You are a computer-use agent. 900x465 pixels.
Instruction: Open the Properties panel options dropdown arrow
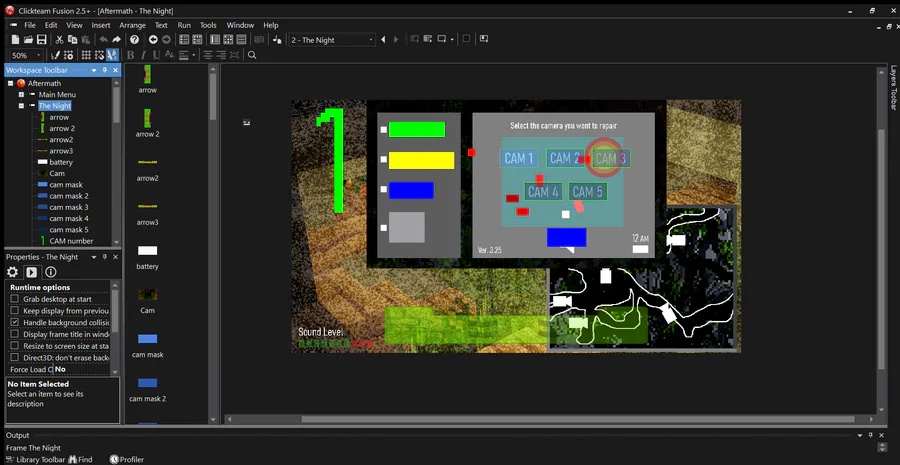[94, 257]
